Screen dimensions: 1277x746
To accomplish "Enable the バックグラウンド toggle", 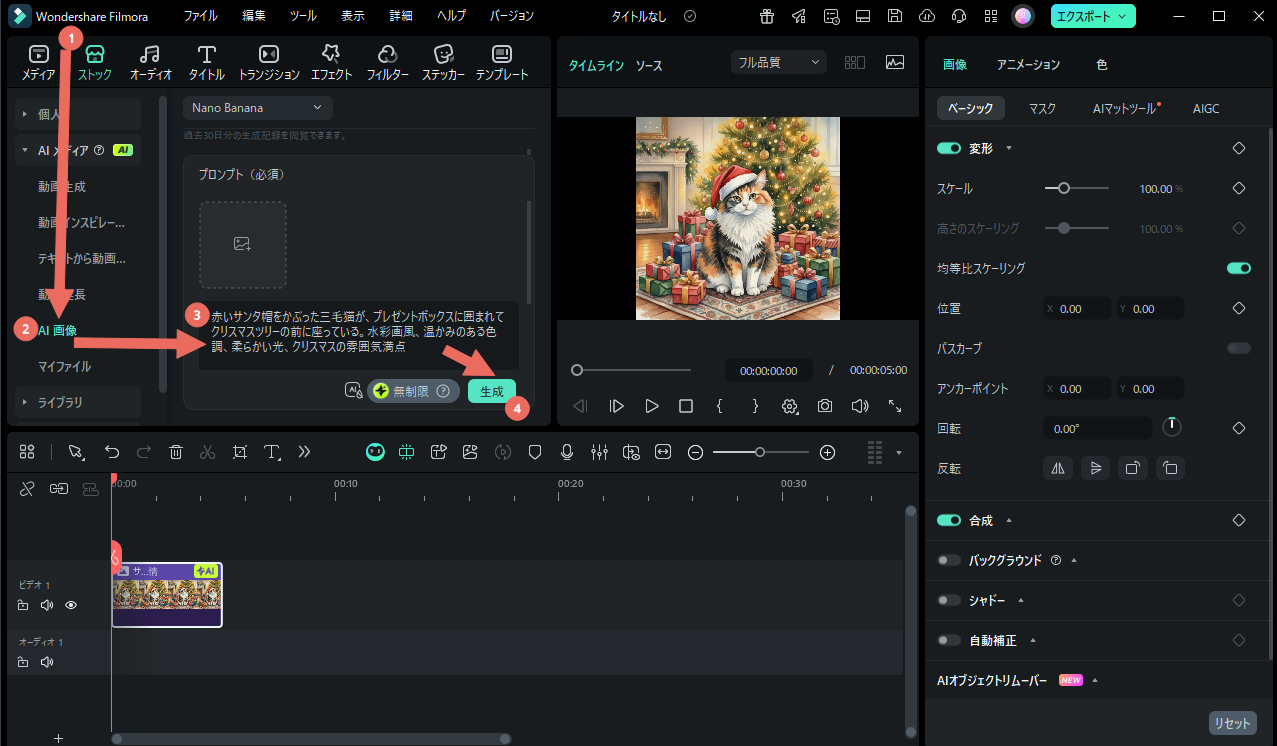I will (x=948, y=560).
